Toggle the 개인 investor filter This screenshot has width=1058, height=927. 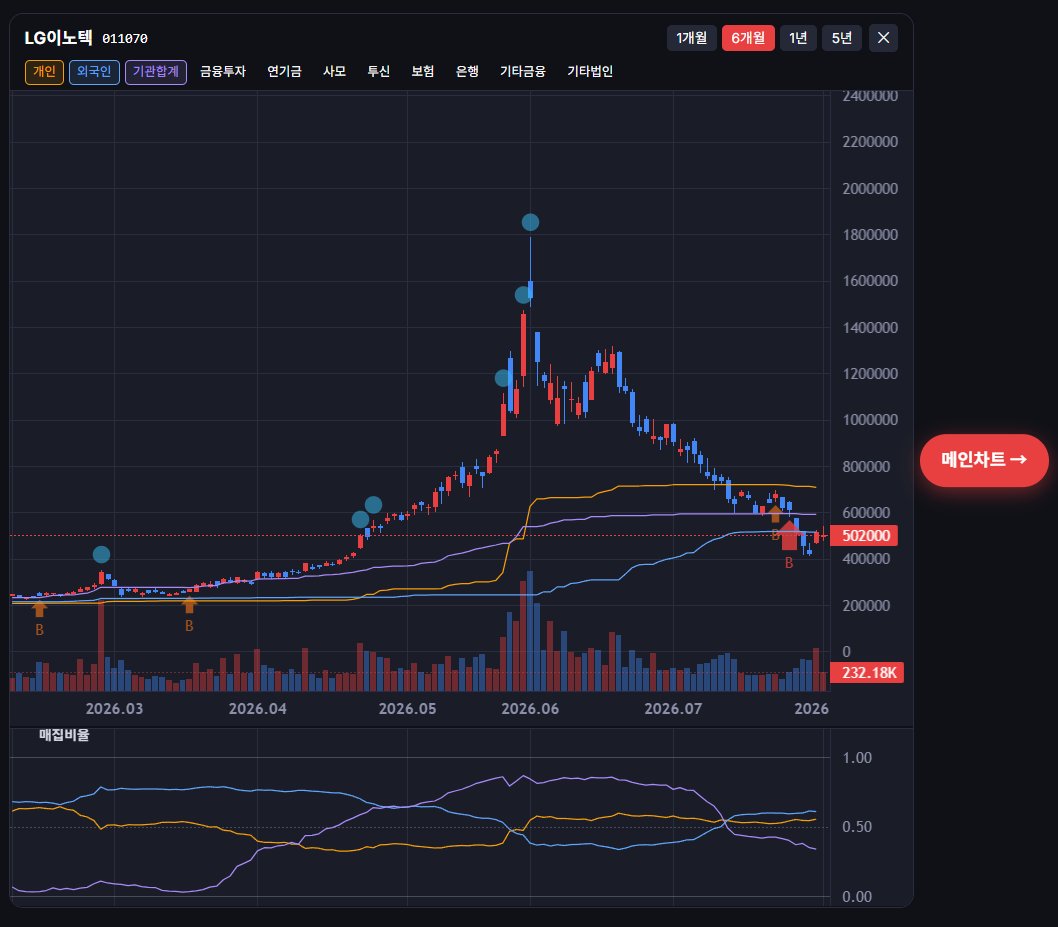tap(45, 72)
